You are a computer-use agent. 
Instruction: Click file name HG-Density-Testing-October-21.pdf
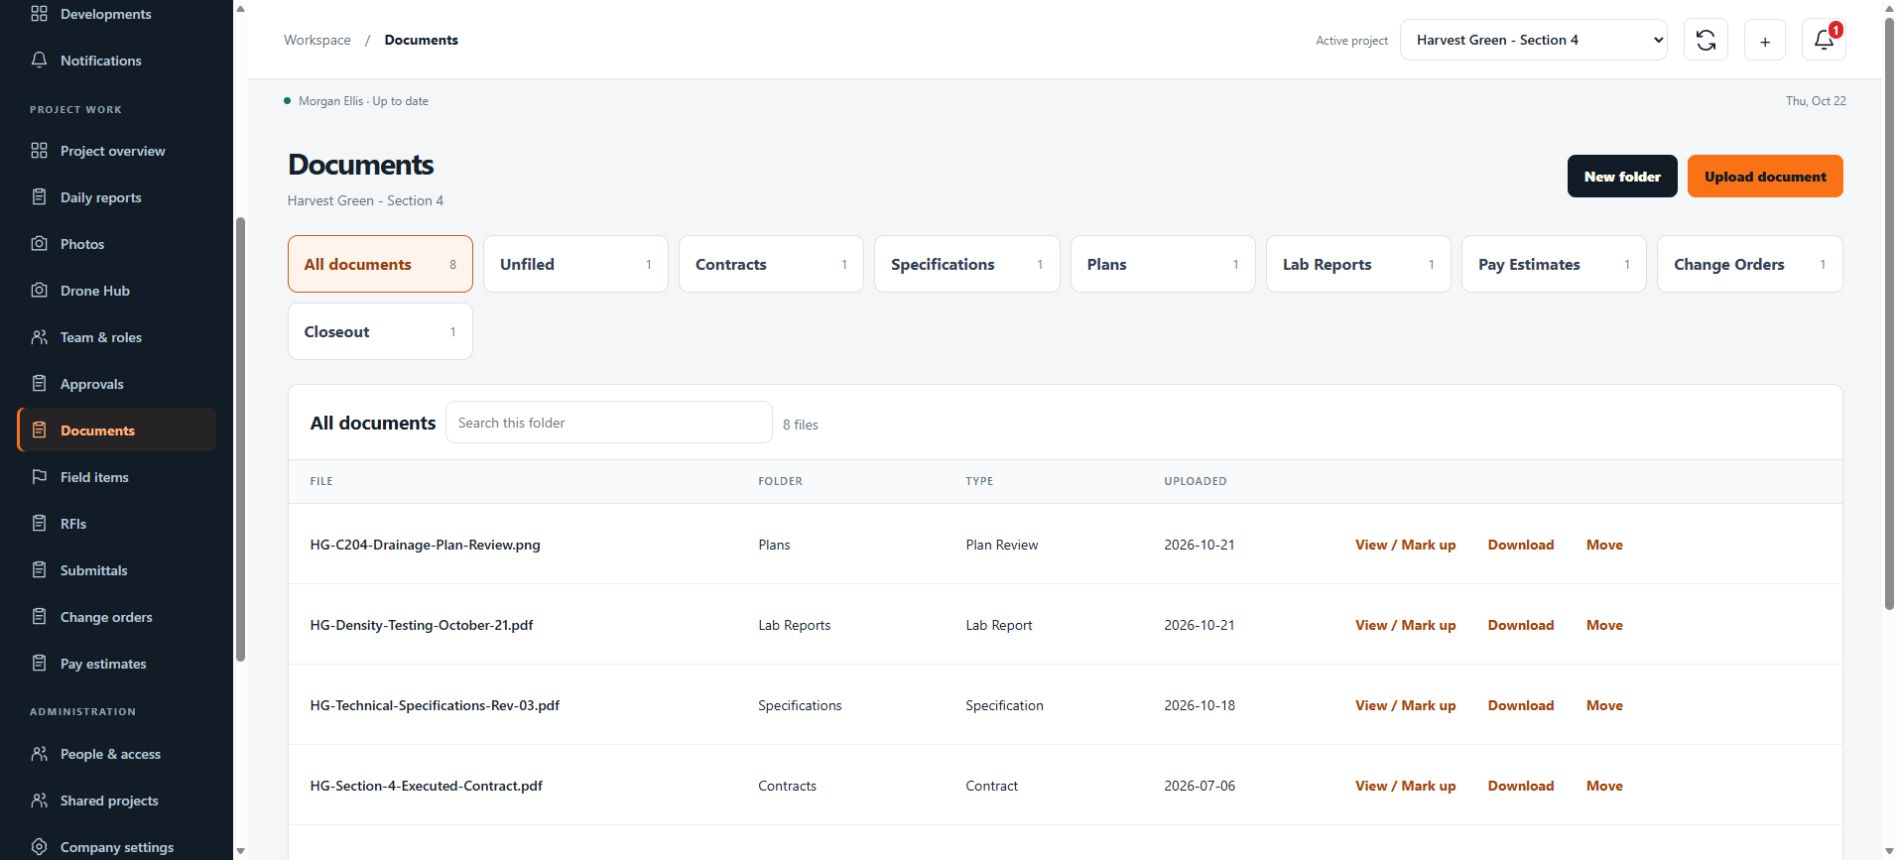pos(421,625)
